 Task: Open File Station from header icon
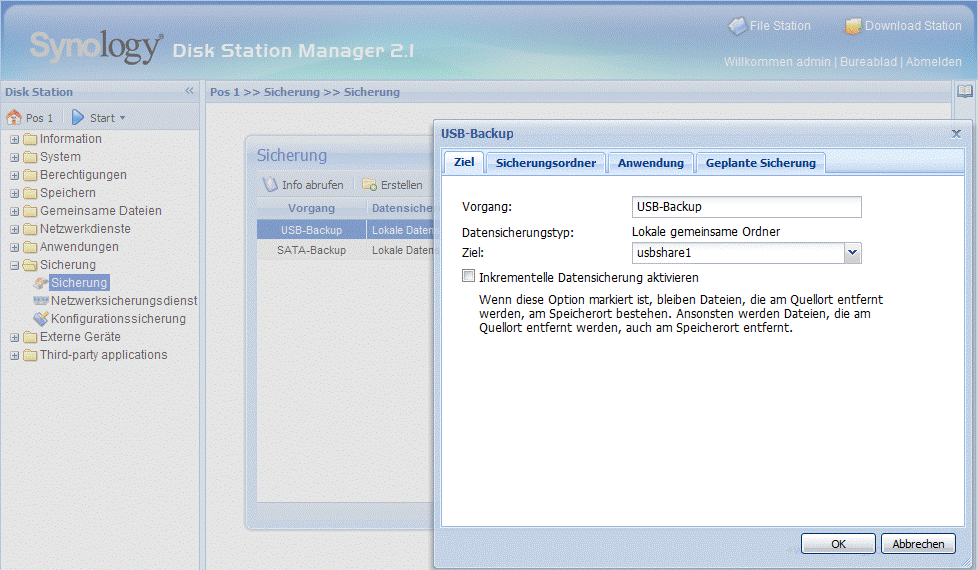click(737, 26)
